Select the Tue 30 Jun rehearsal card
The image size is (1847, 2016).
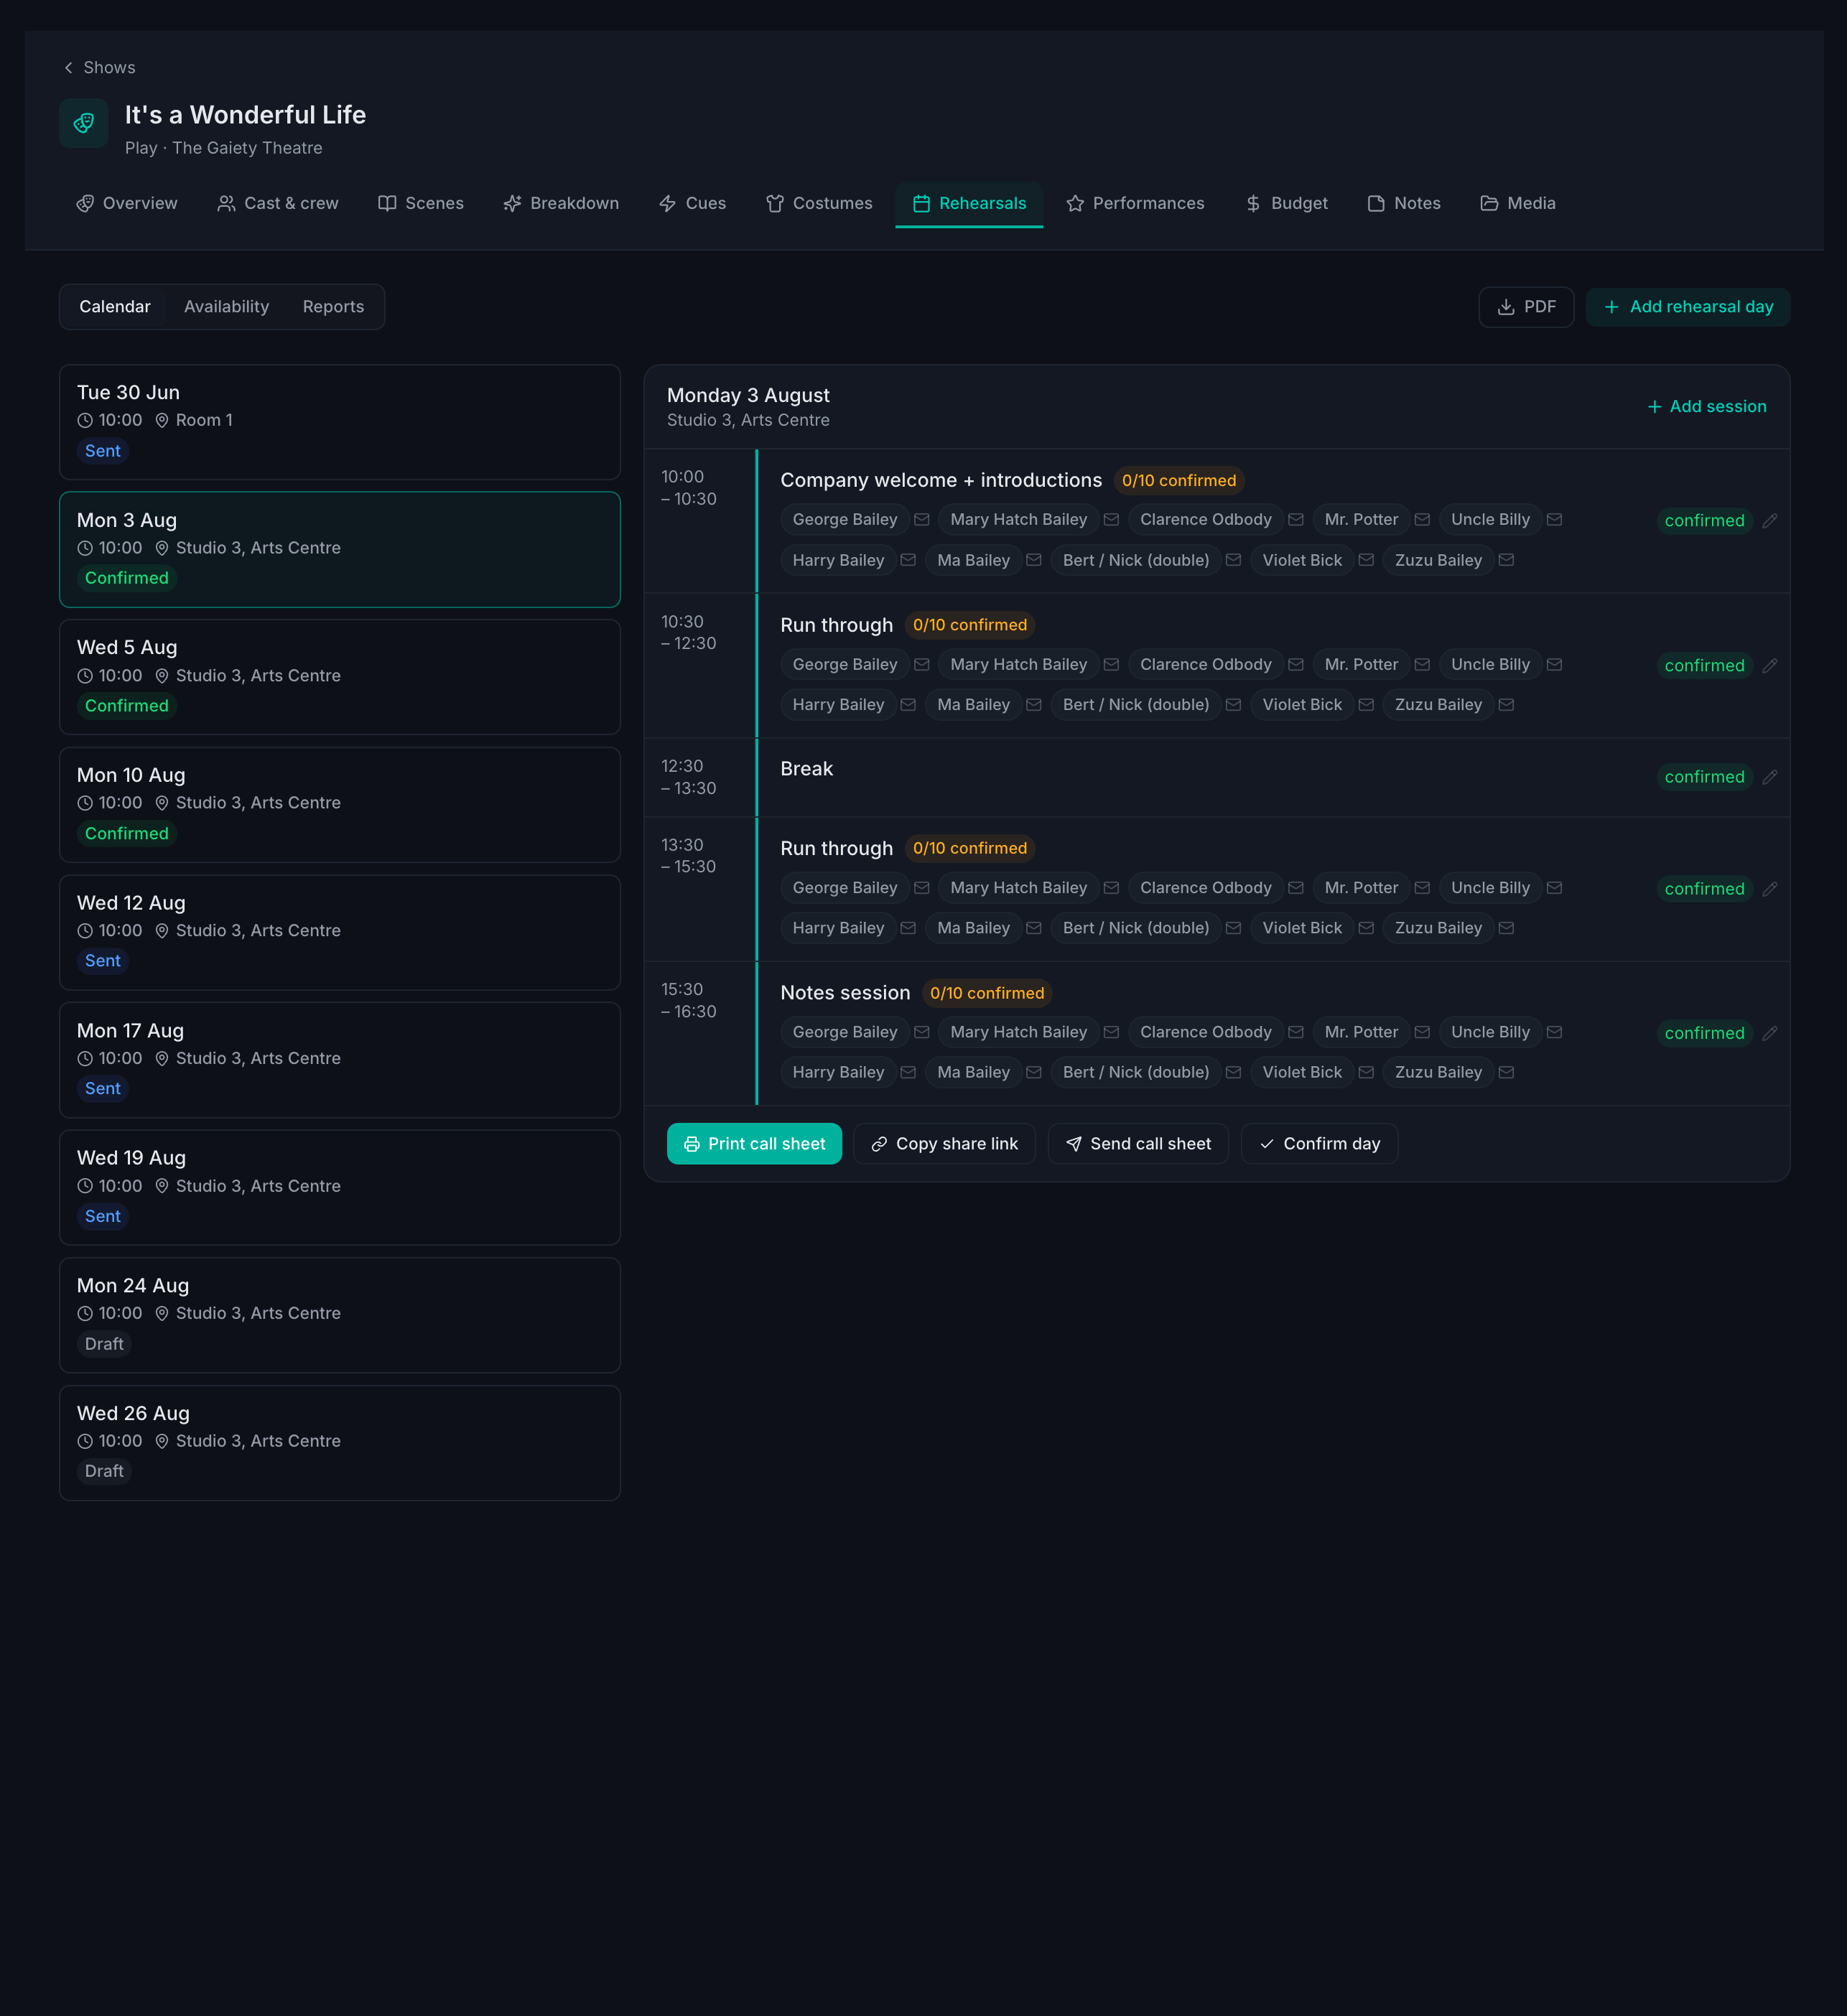coord(340,422)
